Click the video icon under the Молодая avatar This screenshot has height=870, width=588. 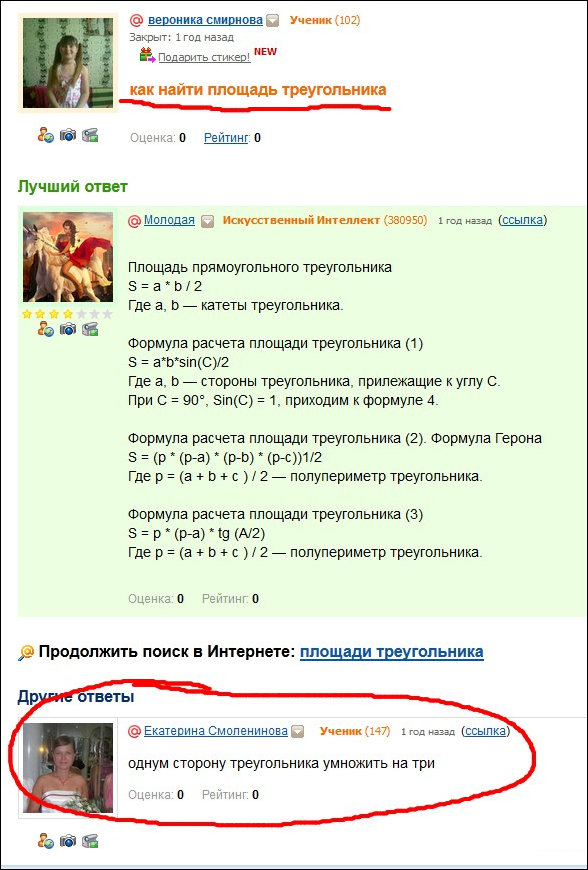[x=90, y=329]
